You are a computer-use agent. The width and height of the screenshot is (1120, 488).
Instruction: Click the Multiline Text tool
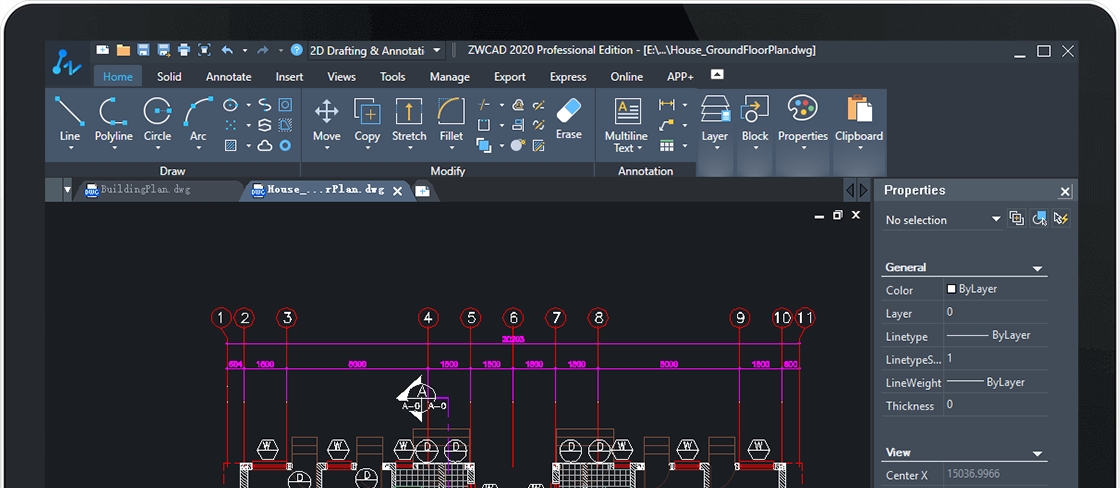(x=626, y=125)
